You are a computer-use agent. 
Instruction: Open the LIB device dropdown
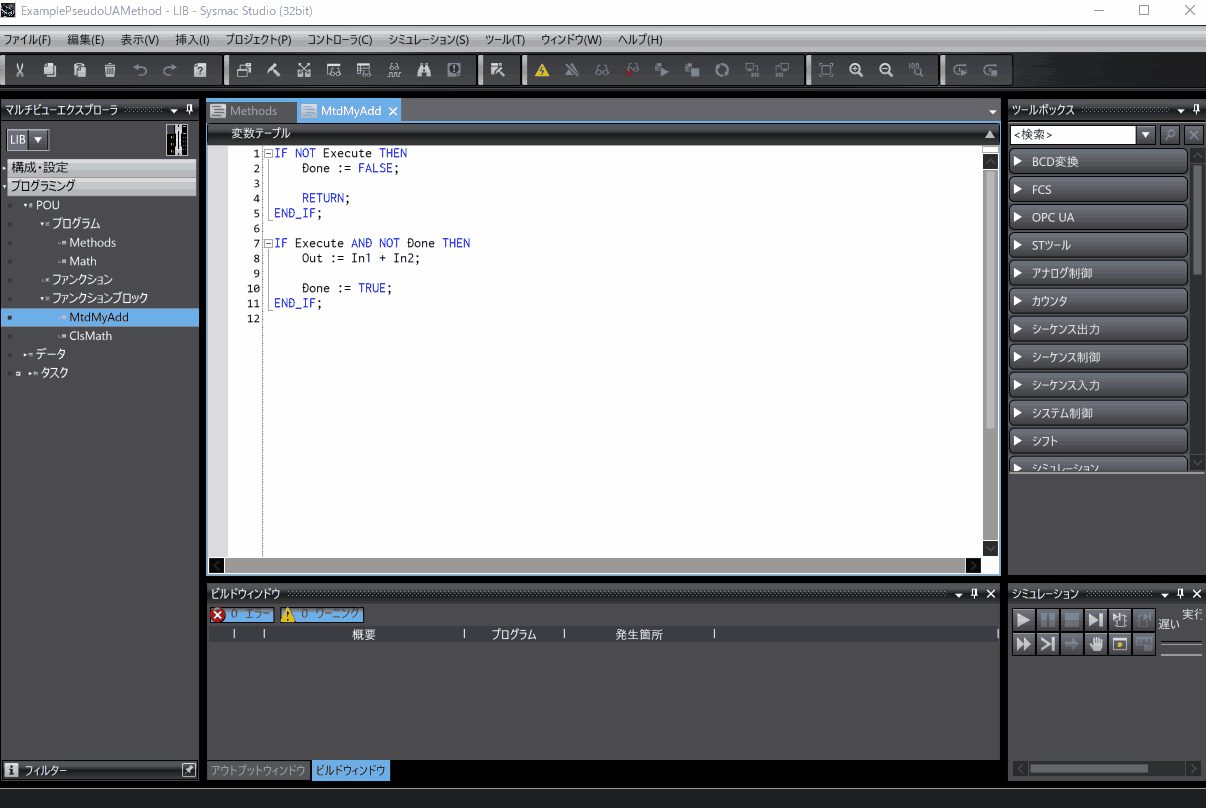[x=38, y=140]
